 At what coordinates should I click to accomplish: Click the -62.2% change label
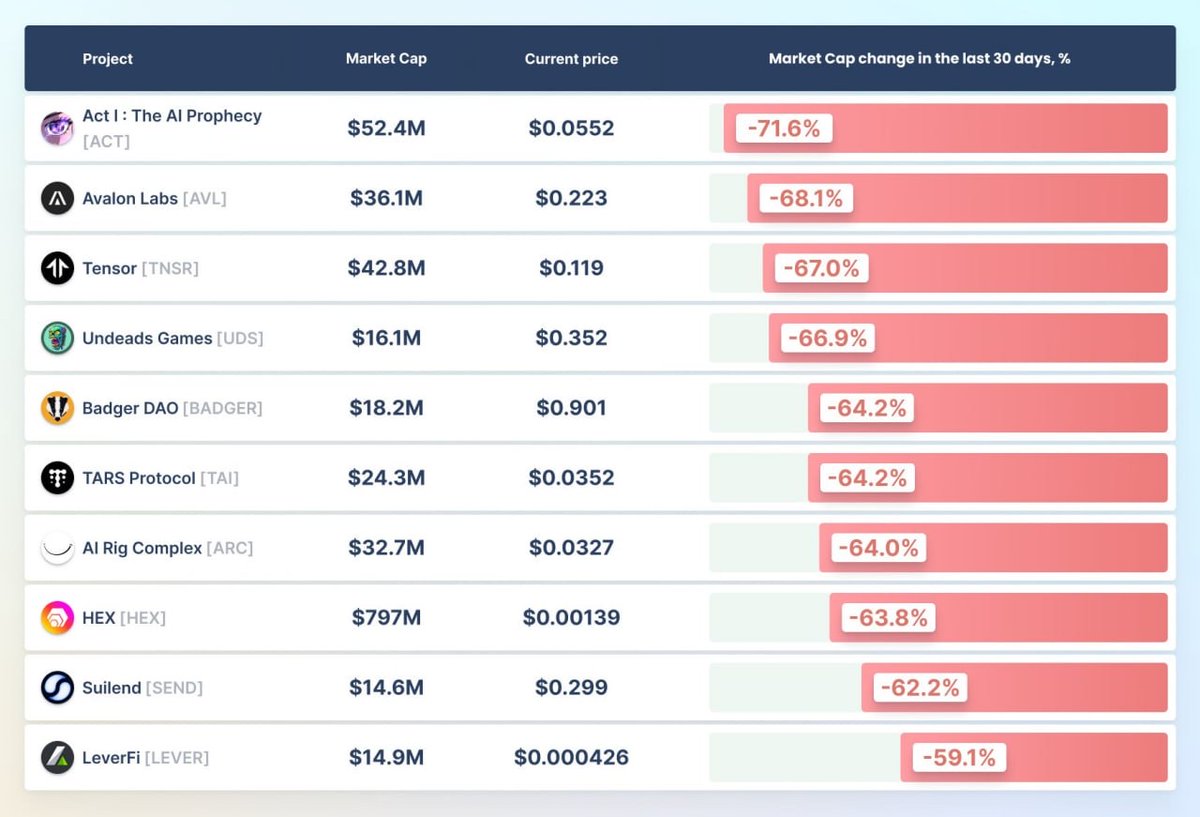920,688
